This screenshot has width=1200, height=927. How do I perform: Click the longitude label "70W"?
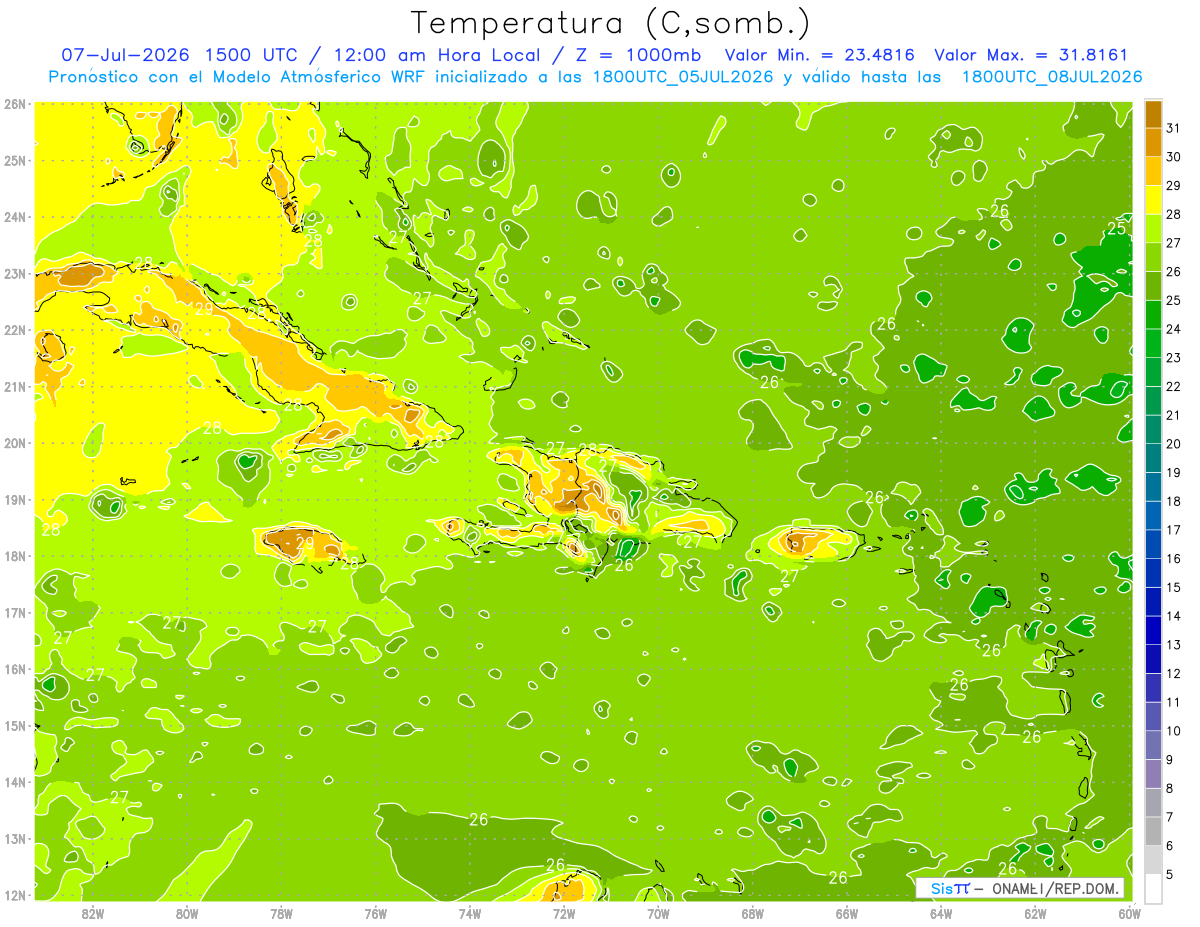[x=658, y=912]
